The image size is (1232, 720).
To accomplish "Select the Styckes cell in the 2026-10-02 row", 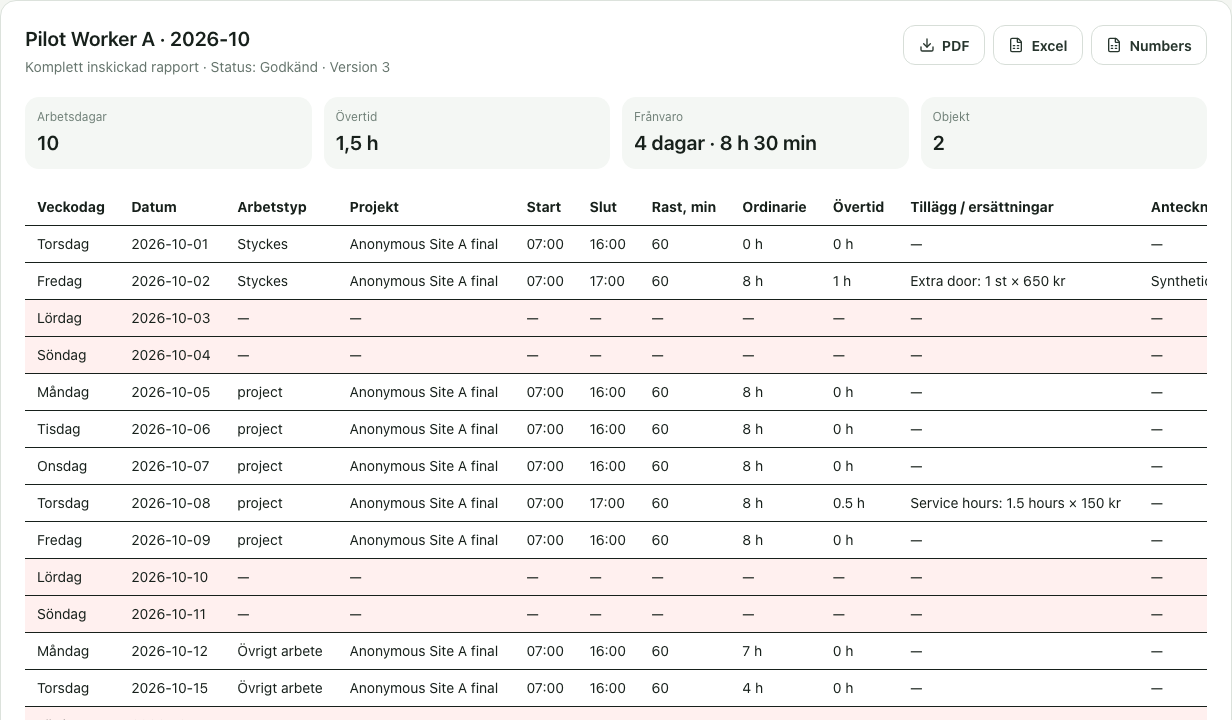I will tap(262, 281).
